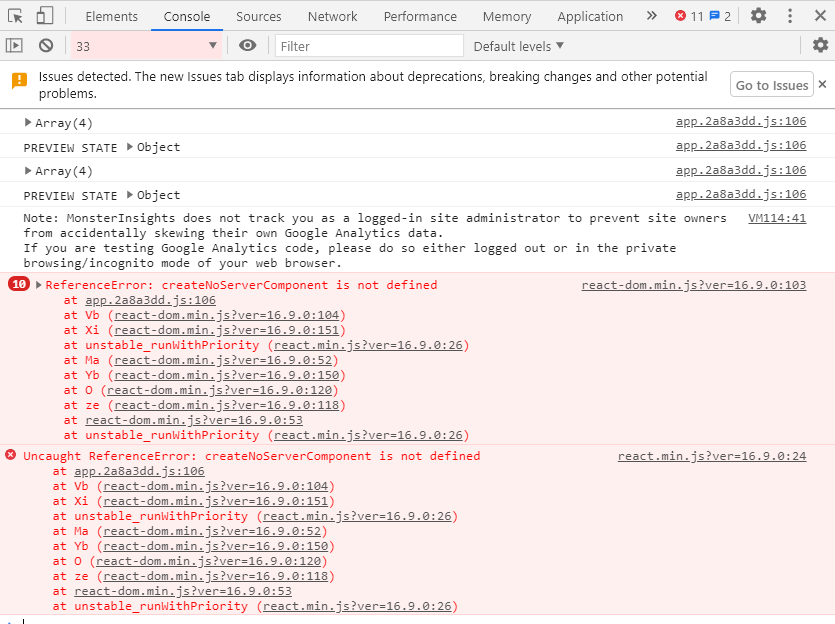The height and width of the screenshot is (624, 835).
Task: Show the console sidebar icon
Action: click(x=15, y=46)
